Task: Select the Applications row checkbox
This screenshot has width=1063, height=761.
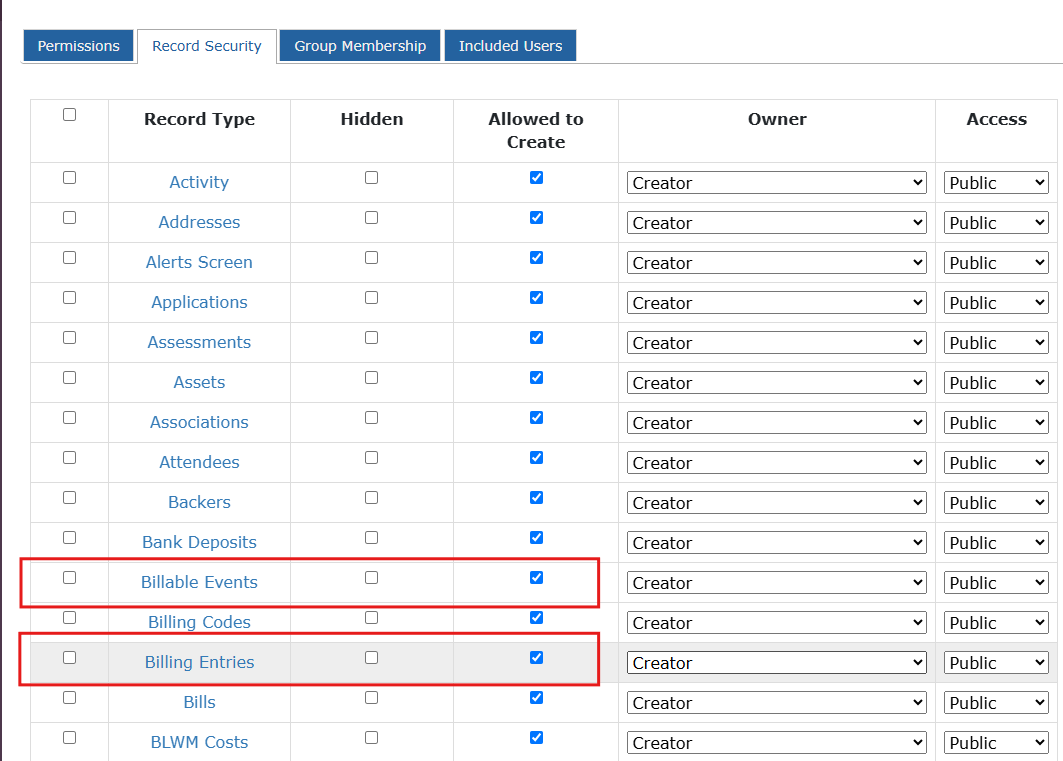Action: coord(69,297)
